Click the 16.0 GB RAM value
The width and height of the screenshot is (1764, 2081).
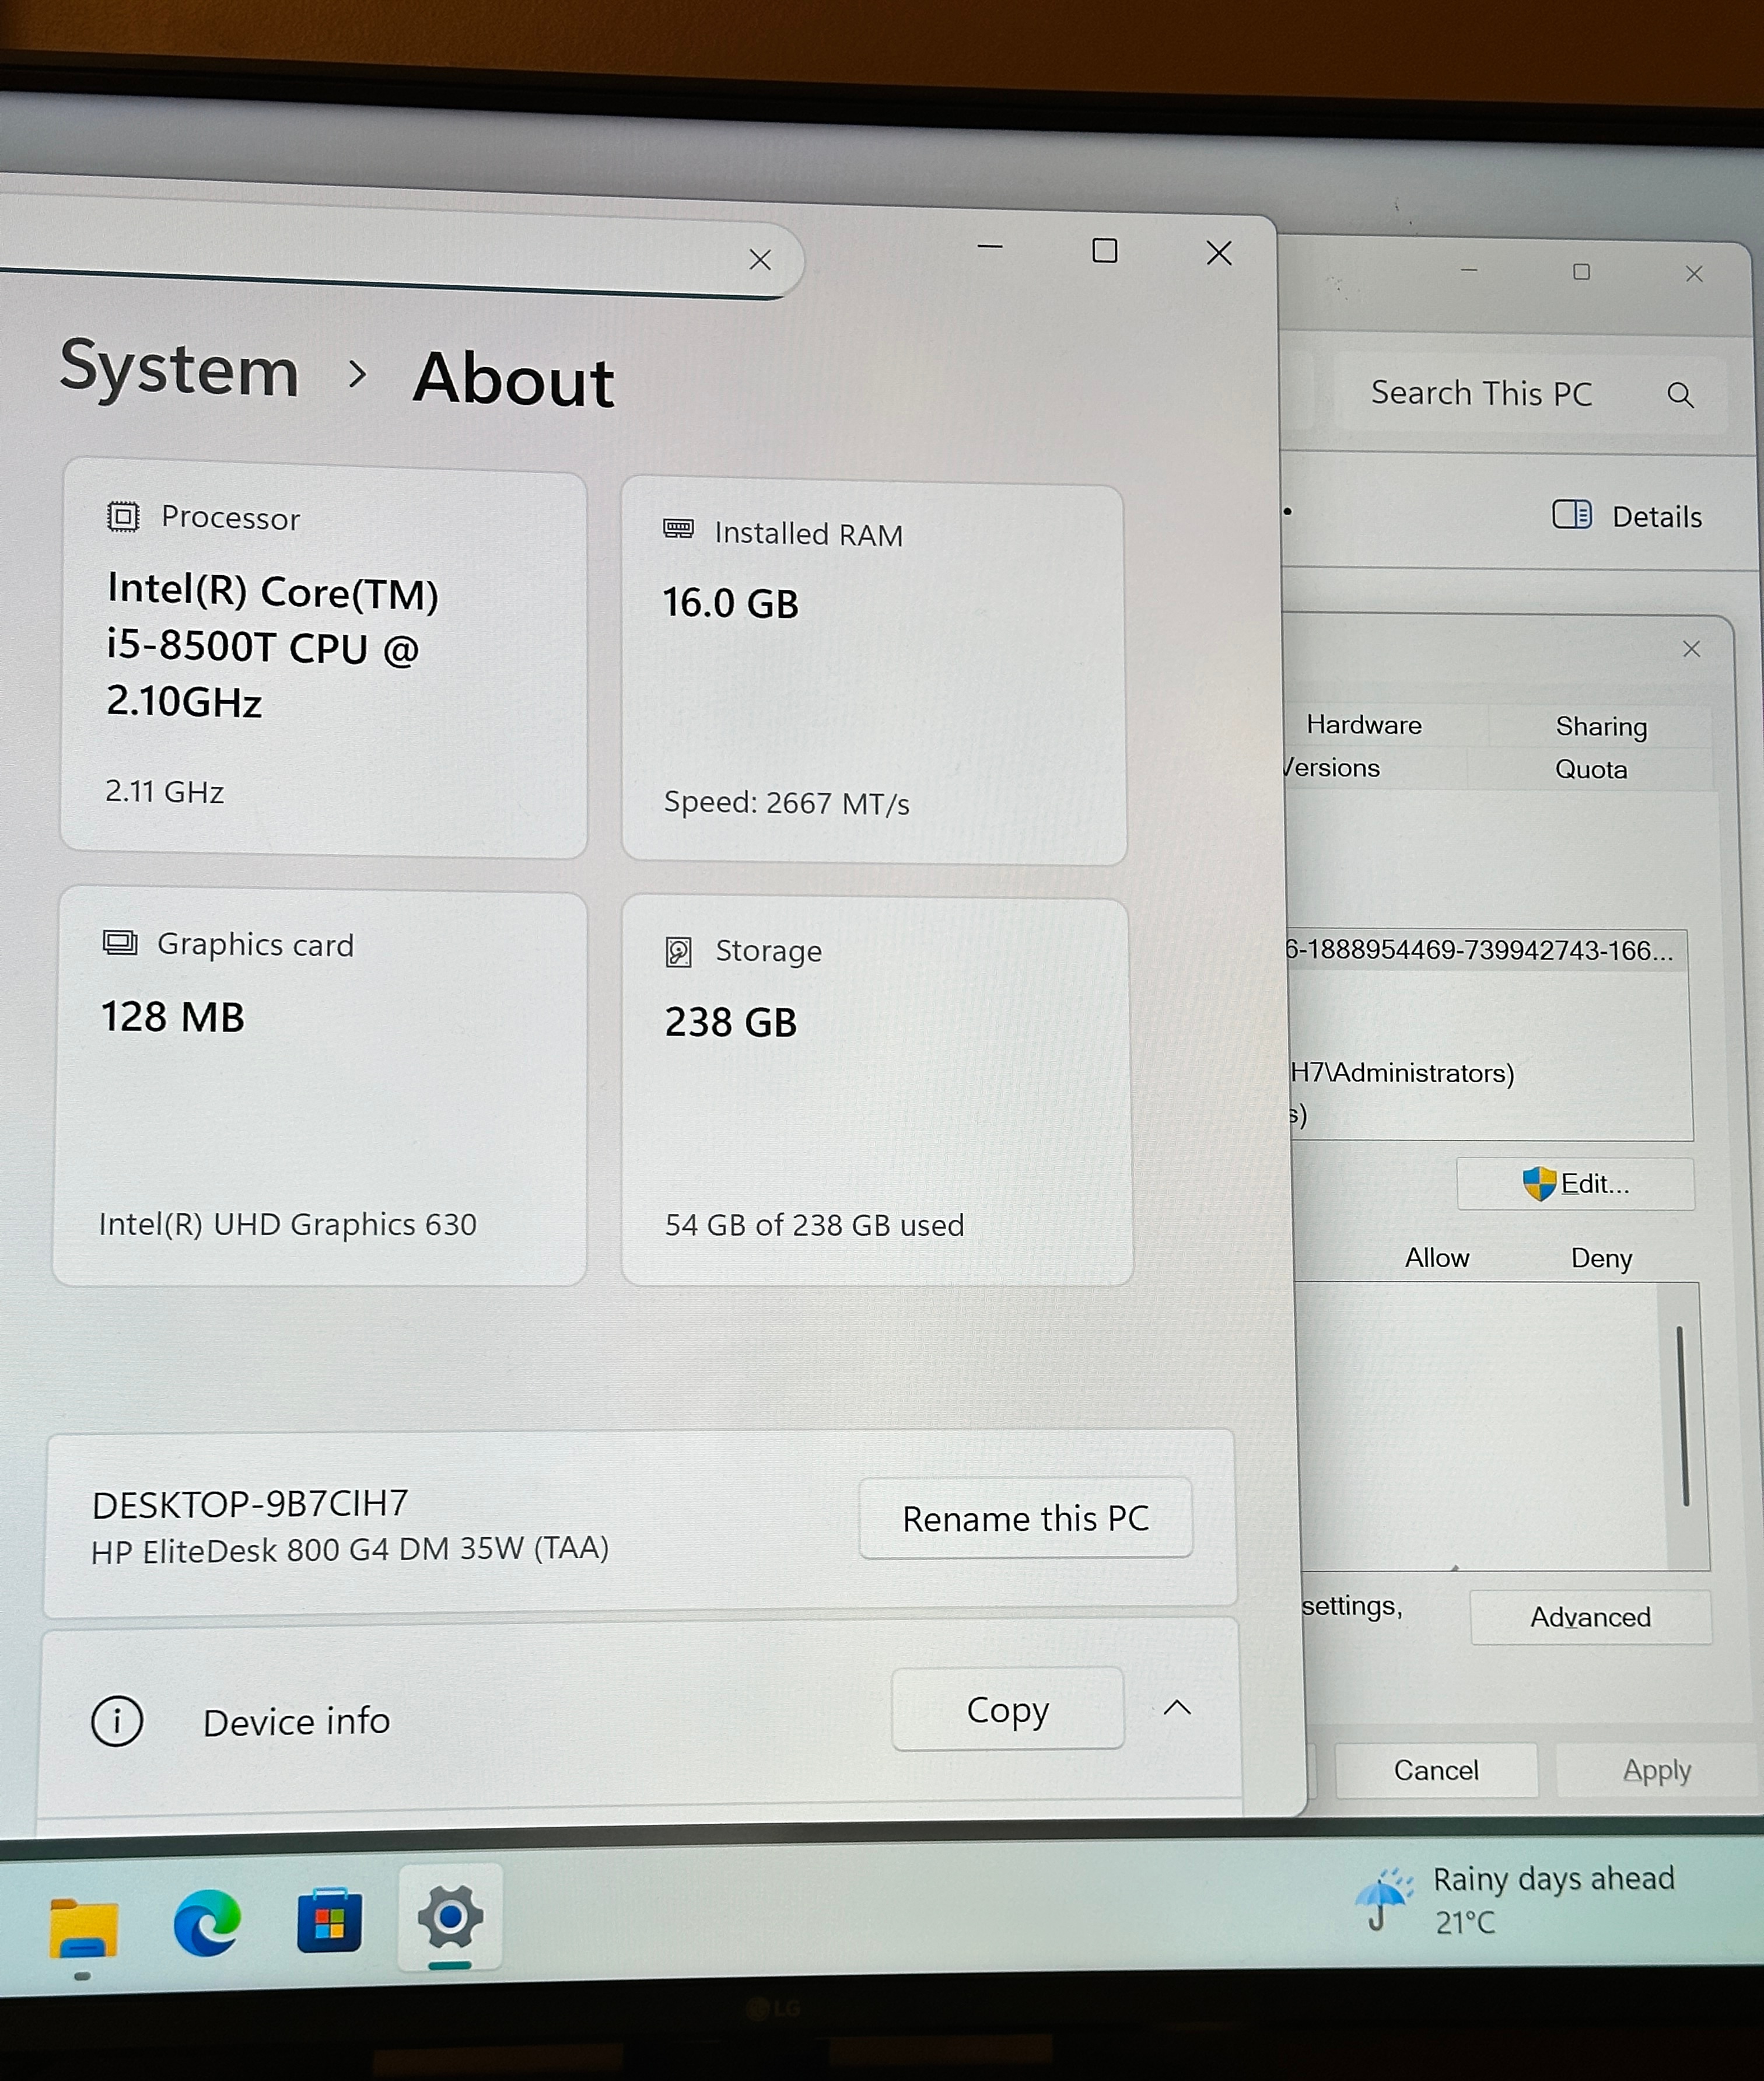[731, 603]
